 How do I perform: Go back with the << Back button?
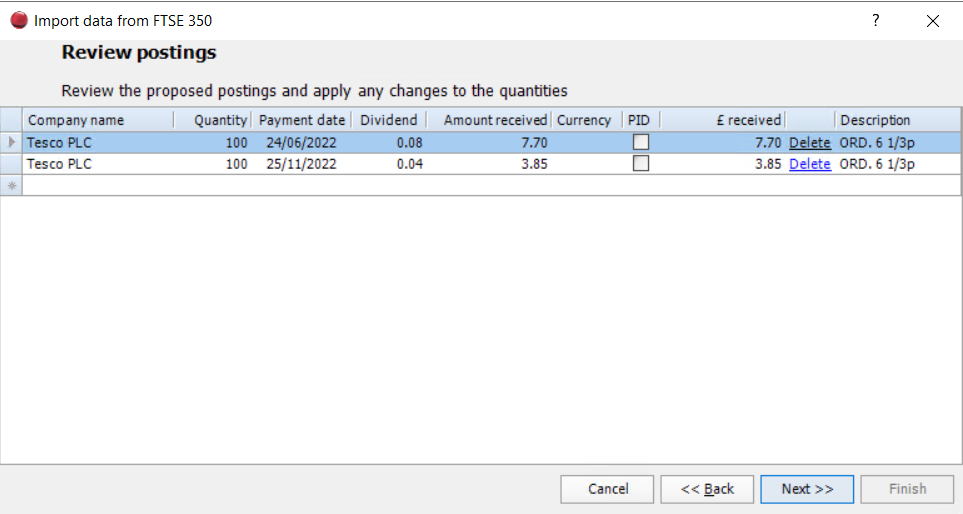(x=707, y=489)
